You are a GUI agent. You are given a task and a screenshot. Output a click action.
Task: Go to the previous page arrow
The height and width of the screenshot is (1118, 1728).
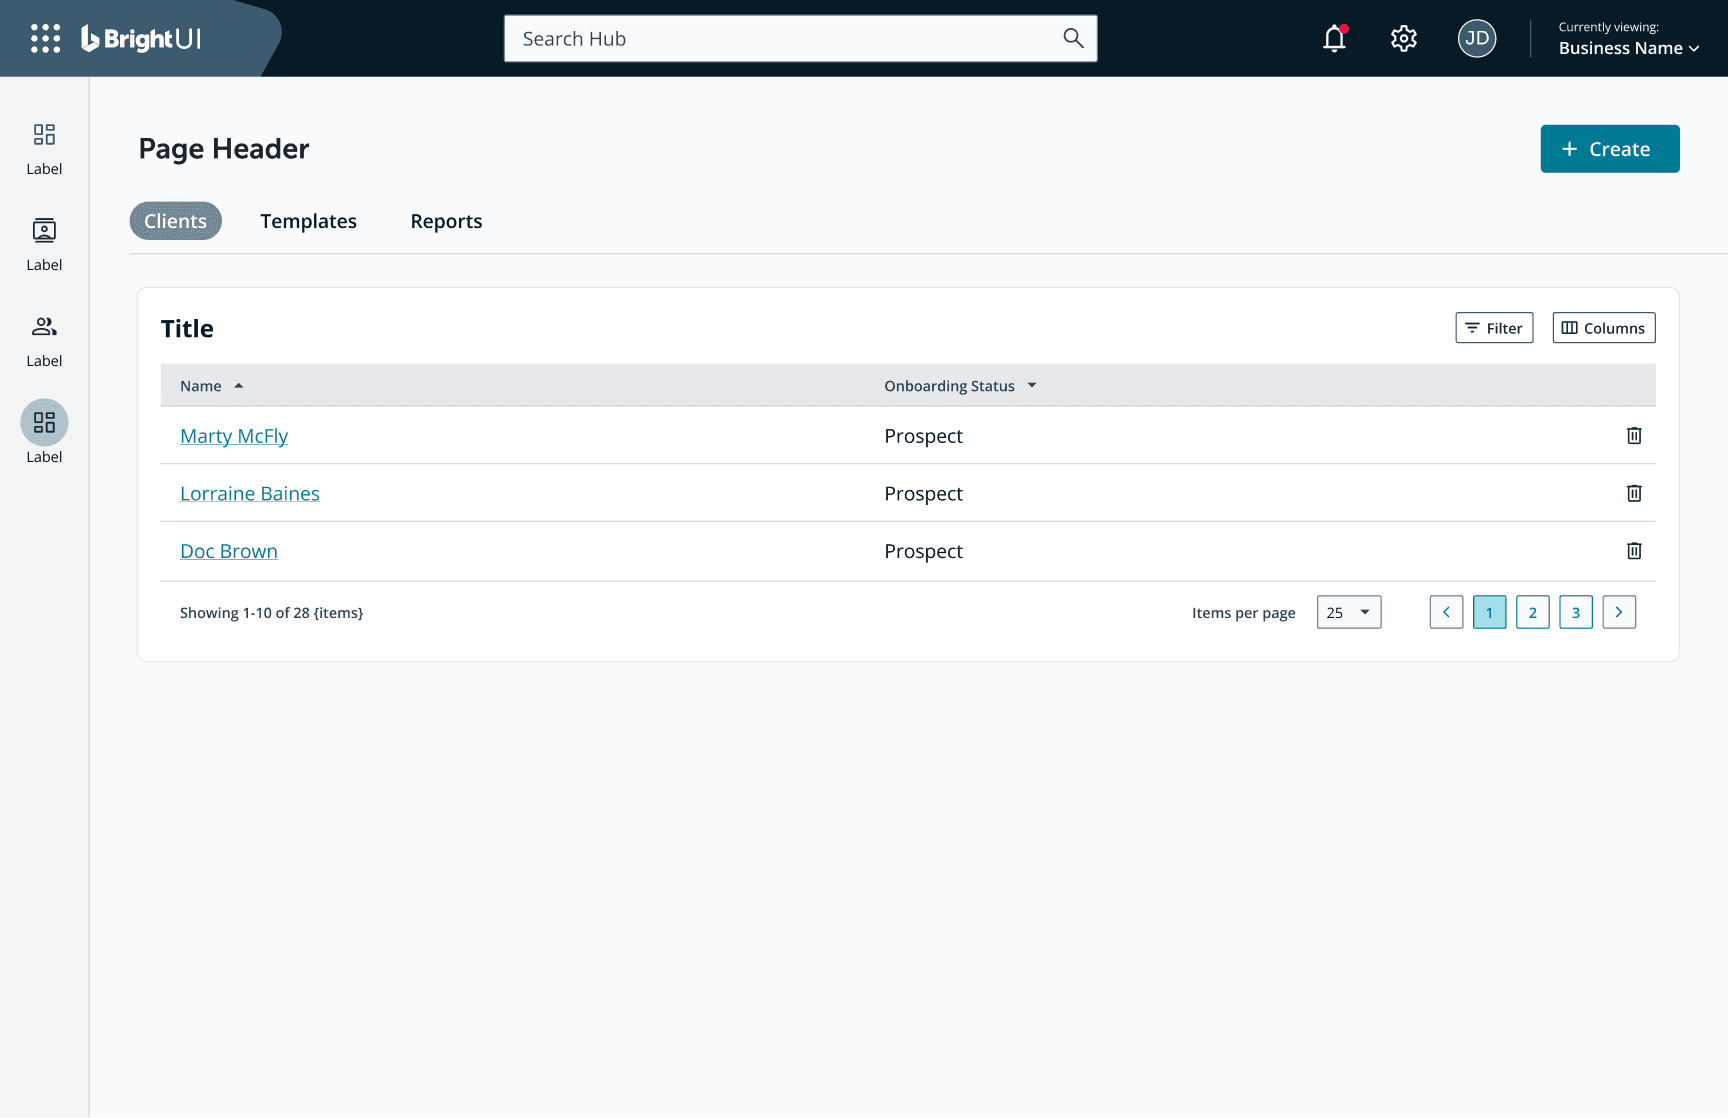pos(1446,612)
